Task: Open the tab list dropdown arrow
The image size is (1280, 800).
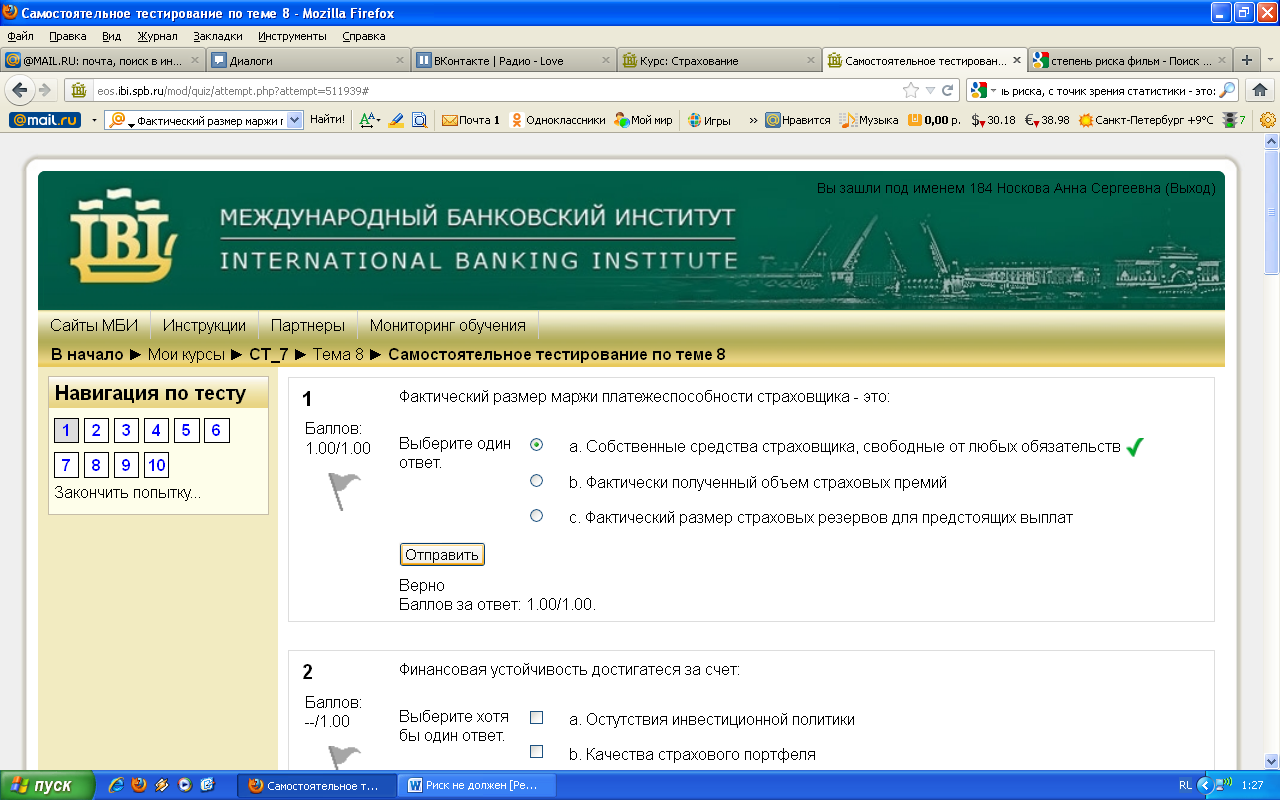Action: click(x=1271, y=60)
